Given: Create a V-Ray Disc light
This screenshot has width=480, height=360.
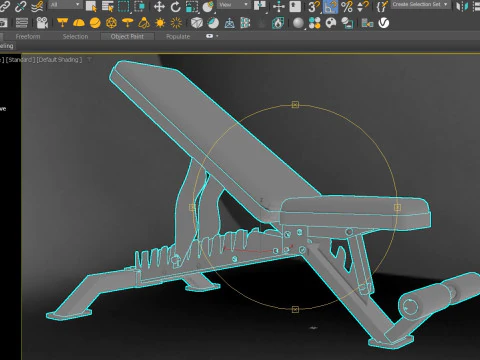Looking at the screenshot, I should pos(128,23).
